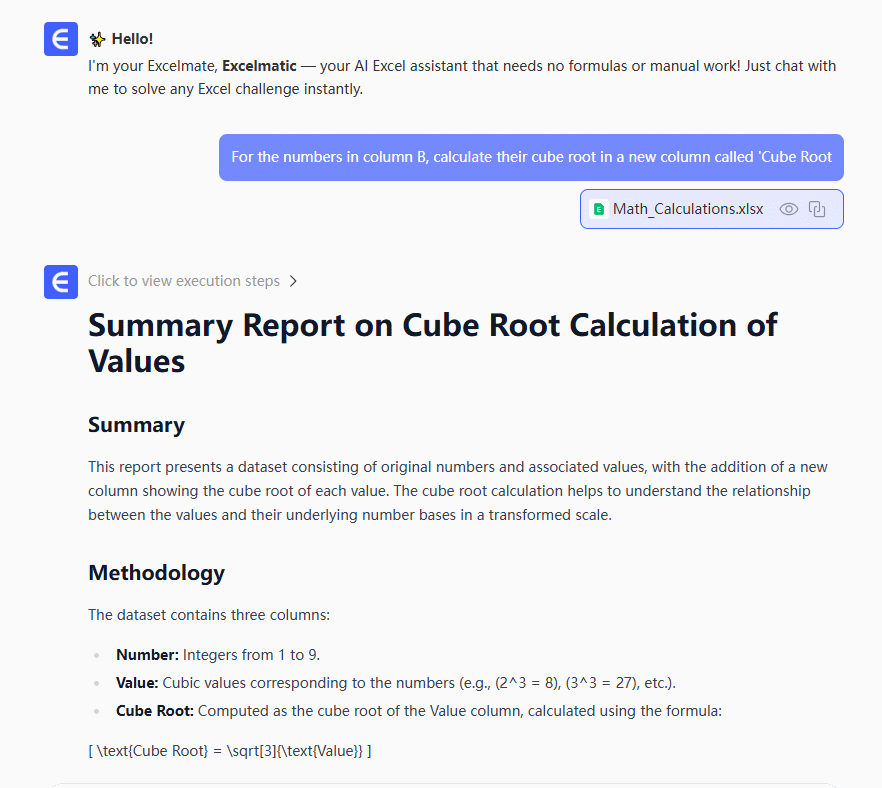
Task: Open 'Click to view execution steps'
Action: coord(184,281)
